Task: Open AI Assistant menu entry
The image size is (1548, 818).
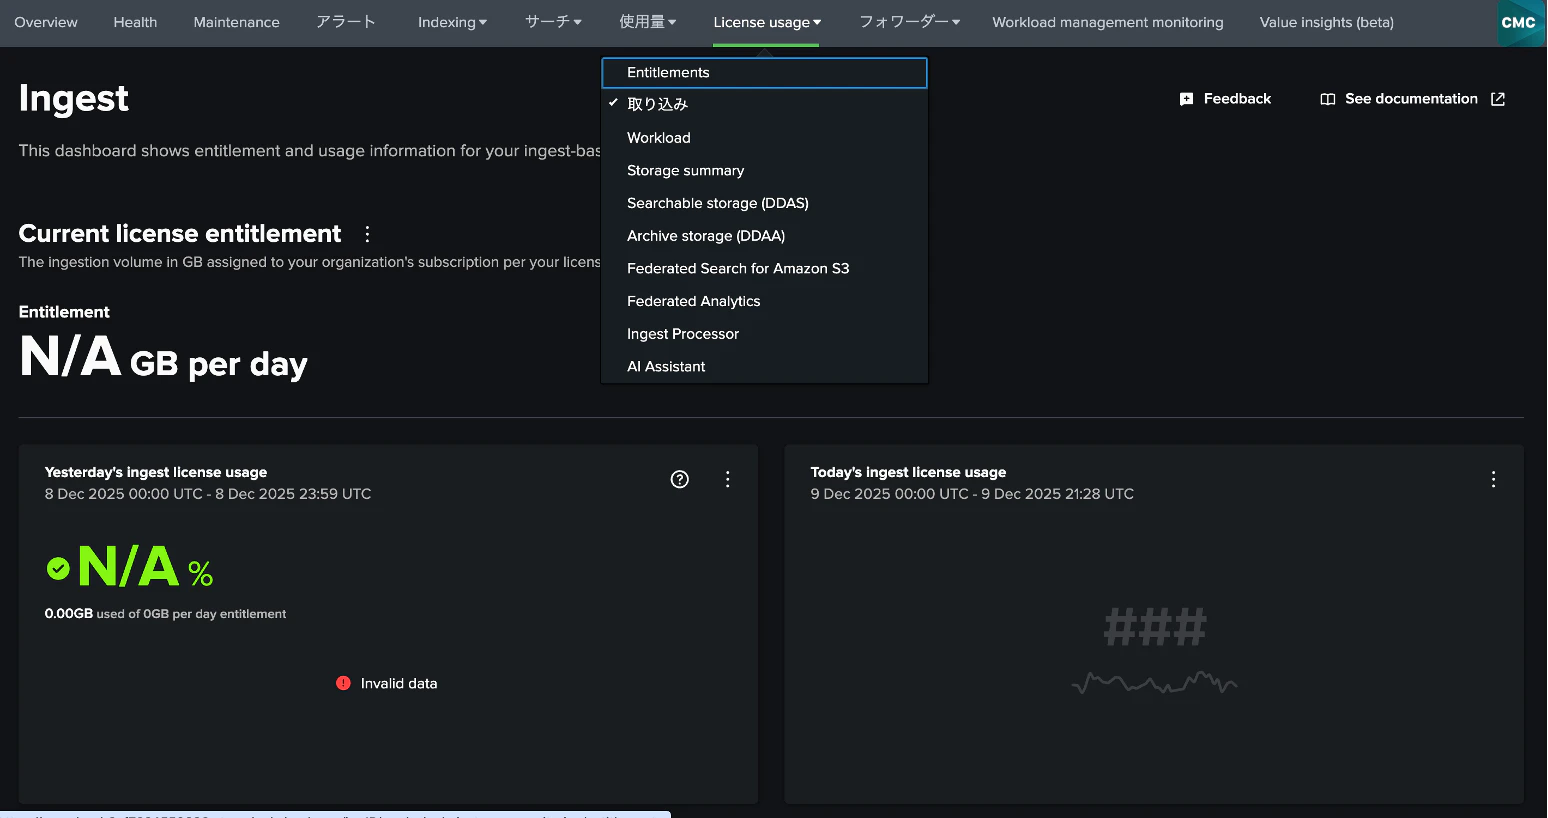Action: (765, 367)
